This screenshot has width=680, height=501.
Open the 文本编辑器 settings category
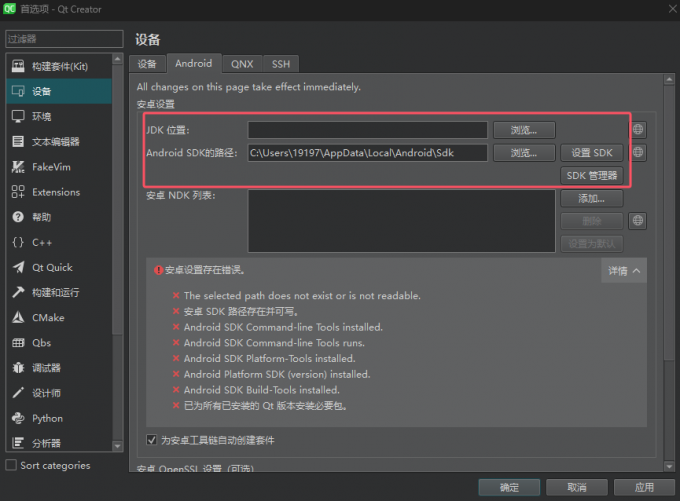[55, 142]
